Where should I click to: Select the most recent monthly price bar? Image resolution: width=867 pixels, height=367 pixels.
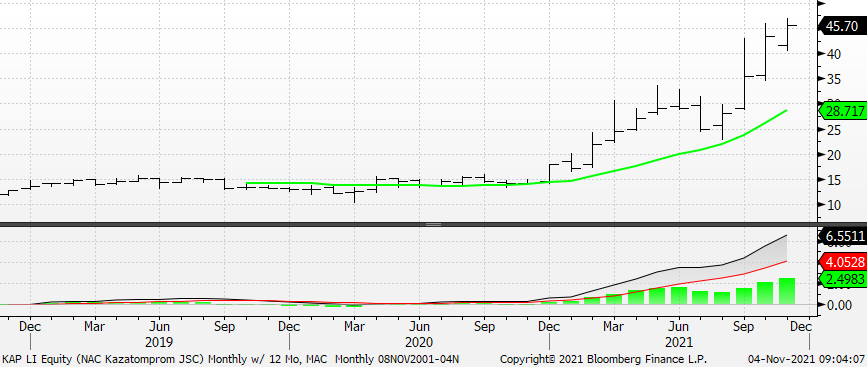788,34
